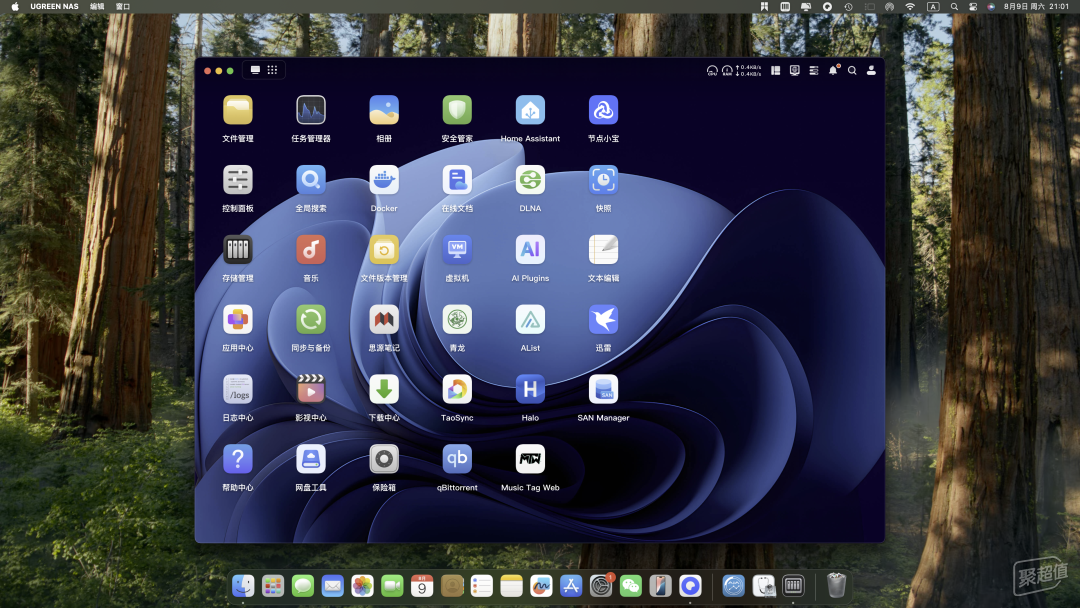Click the monitor icon in NAS toolbar
Viewport: 1080px width, 608px height.
(794, 70)
